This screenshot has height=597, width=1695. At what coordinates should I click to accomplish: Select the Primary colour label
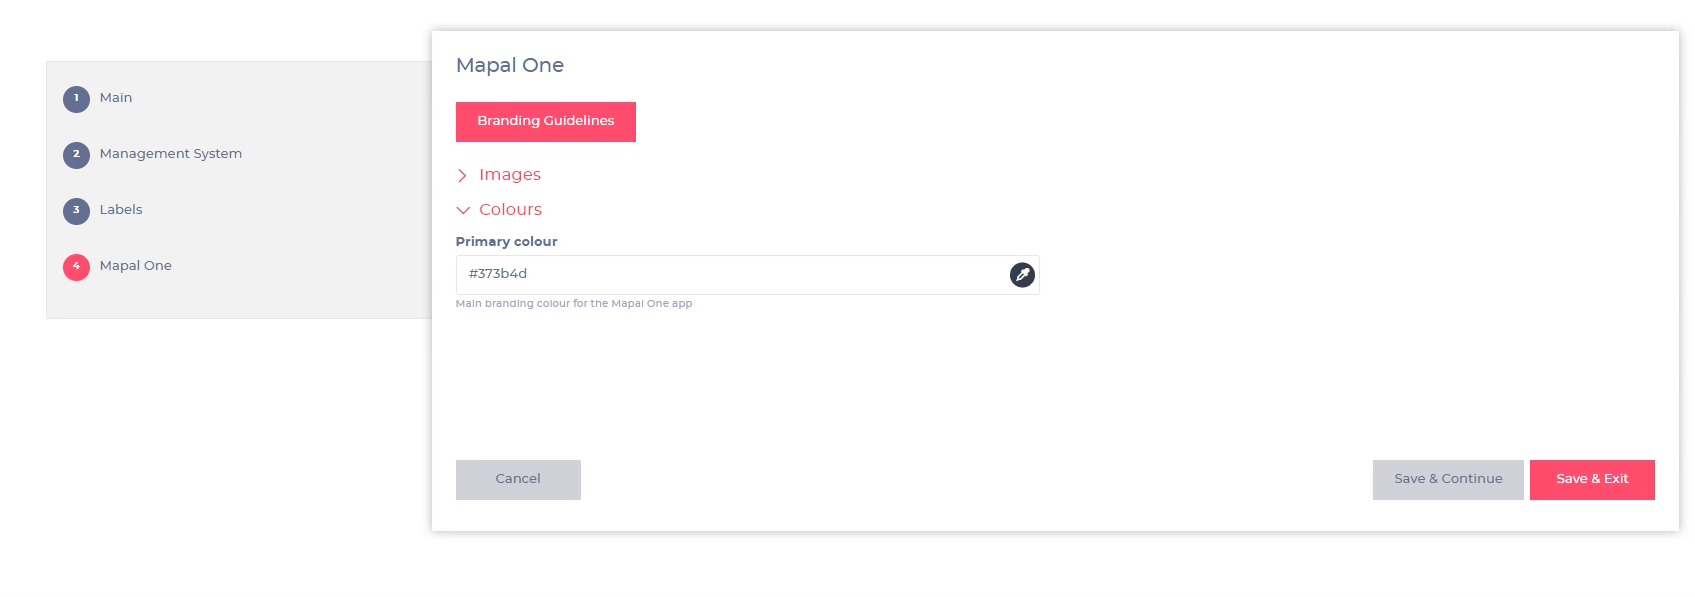point(507,242)
